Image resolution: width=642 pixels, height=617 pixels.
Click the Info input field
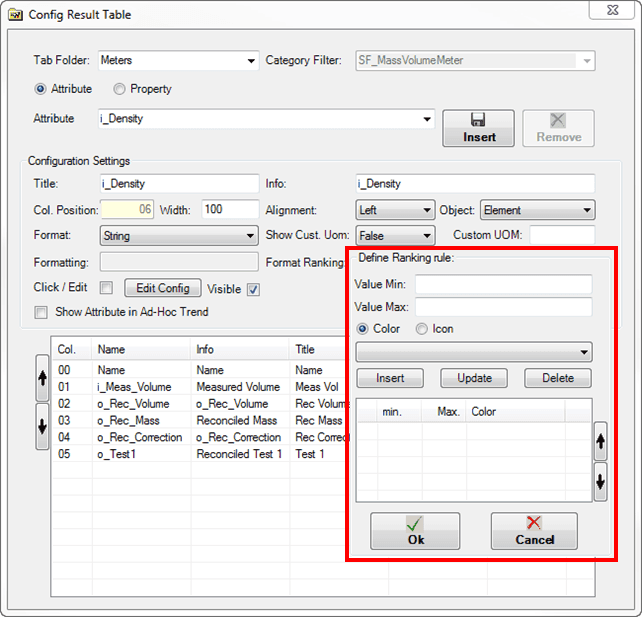click(x=475, y=183)
